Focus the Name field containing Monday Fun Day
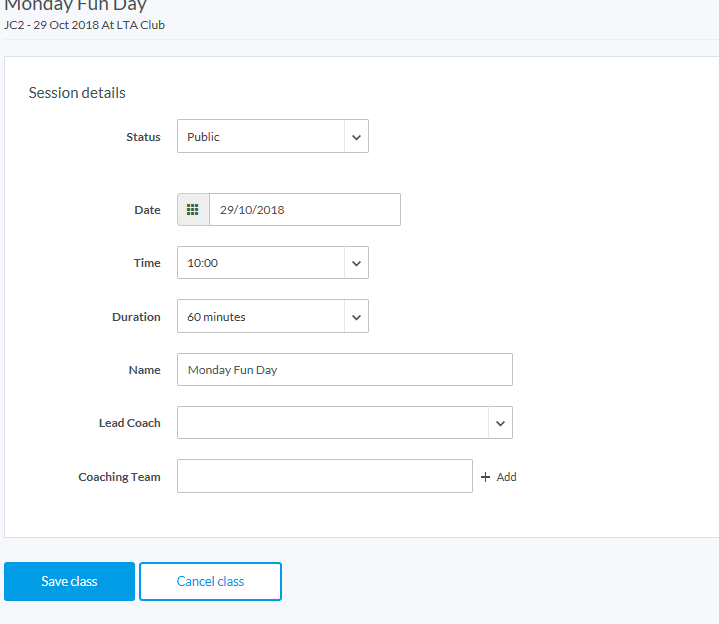Viewport: 719px width, 624px height. [344, 370]
